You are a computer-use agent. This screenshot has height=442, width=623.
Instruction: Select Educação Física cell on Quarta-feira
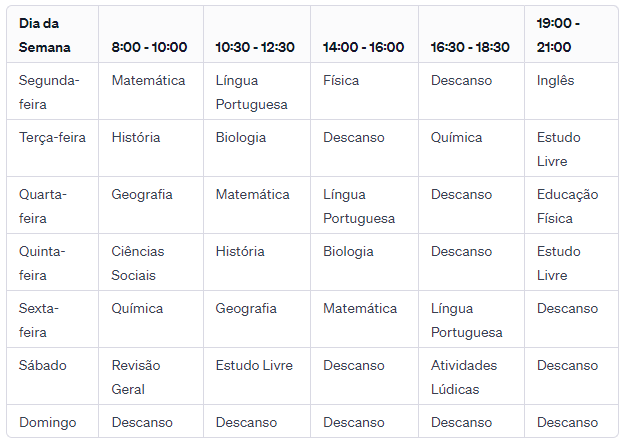[x=567, y=206]
